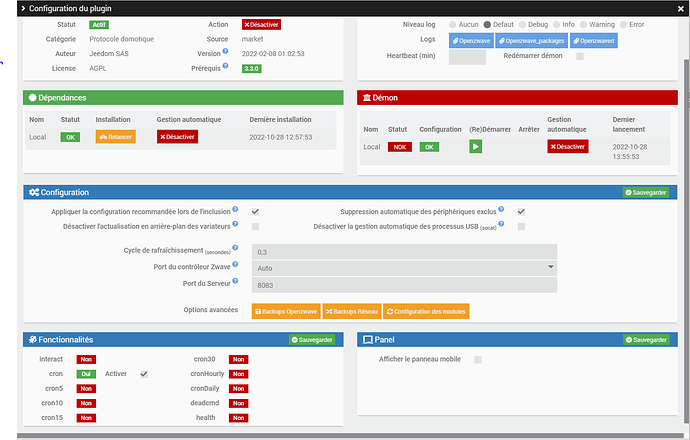Screen dimensions: 690x440
Task: Click help icon for Port du contrôleur Zwave
Action: (235, 264)
